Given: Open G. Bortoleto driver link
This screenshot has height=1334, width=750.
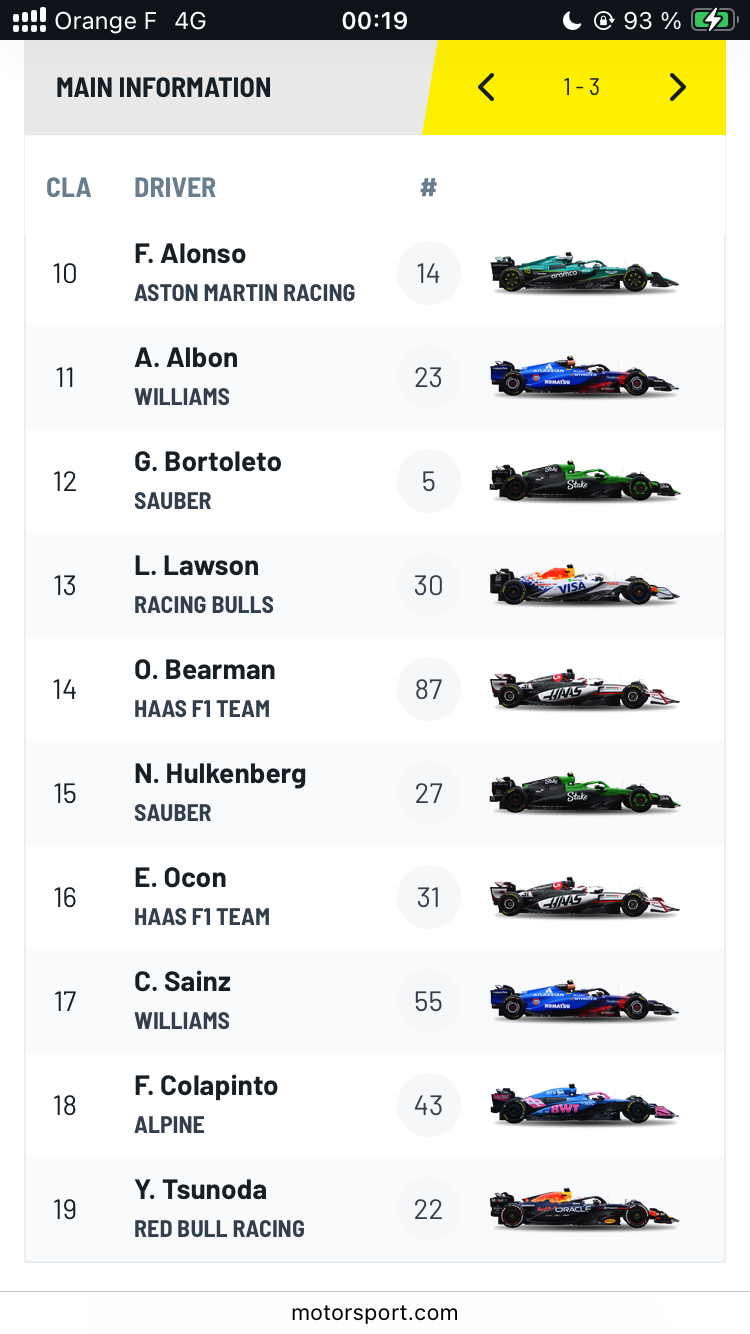Looking at the screenshot, I should pyautogui.click(x=208, y=462).
